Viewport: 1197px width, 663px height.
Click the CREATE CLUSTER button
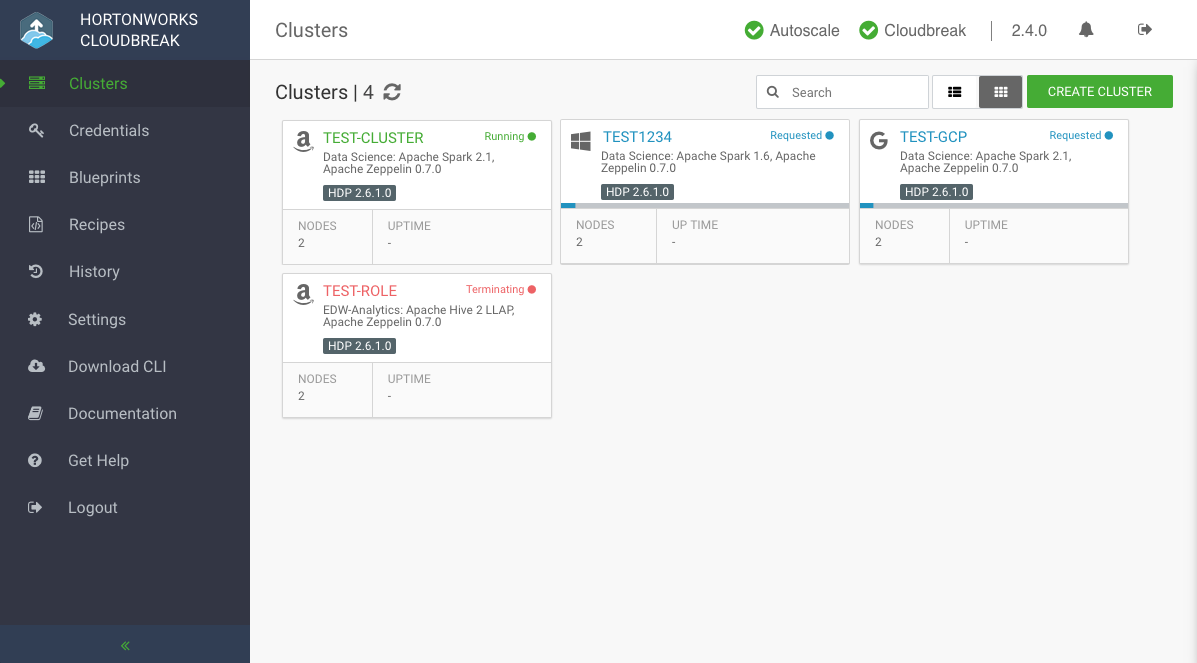pos(1099,92)
